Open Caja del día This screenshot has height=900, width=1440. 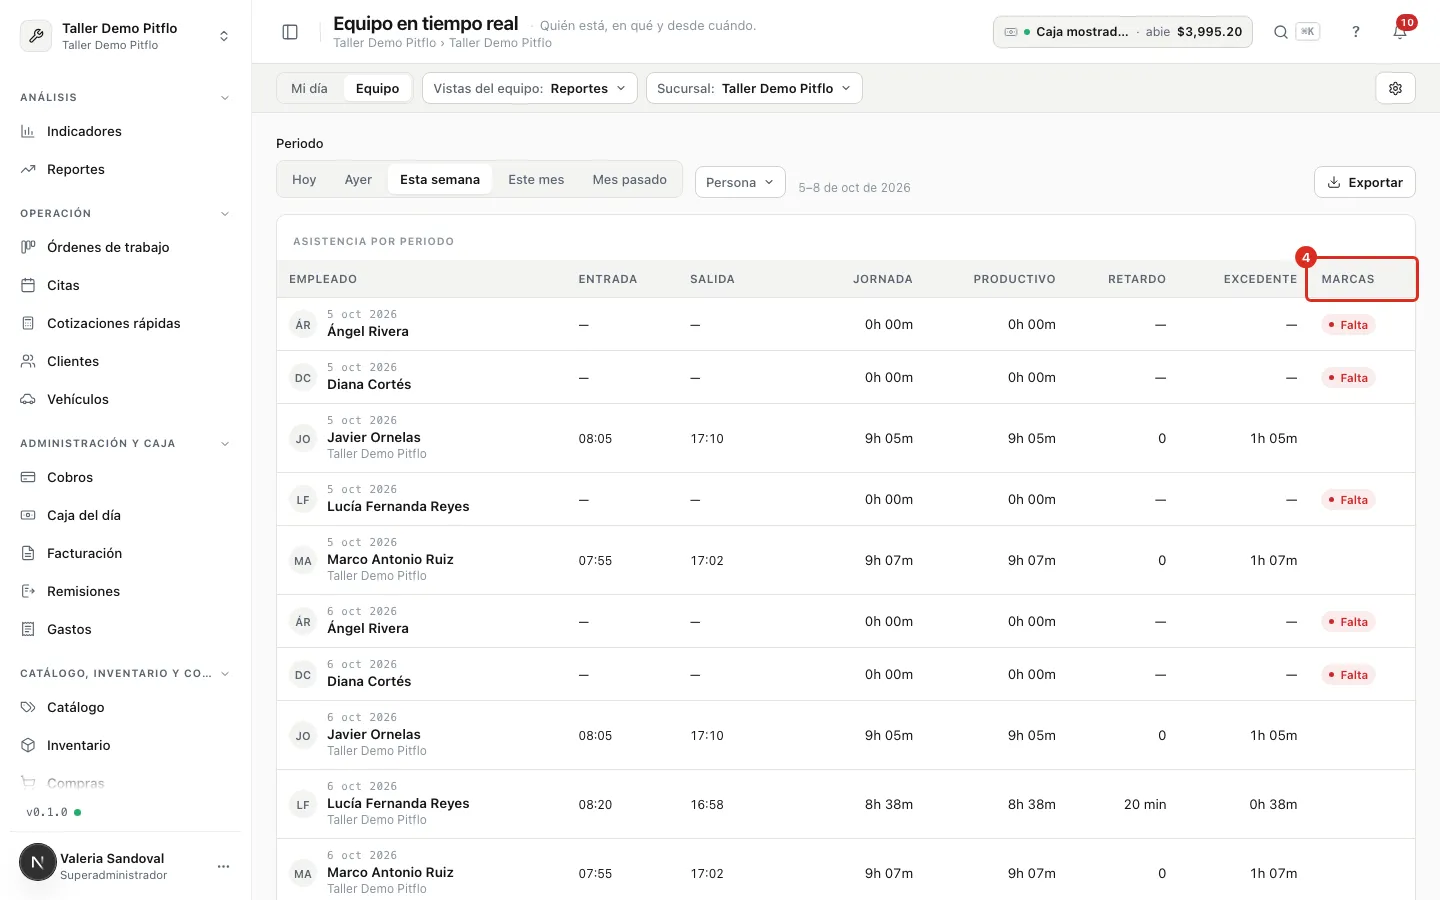tap(125, 515)
